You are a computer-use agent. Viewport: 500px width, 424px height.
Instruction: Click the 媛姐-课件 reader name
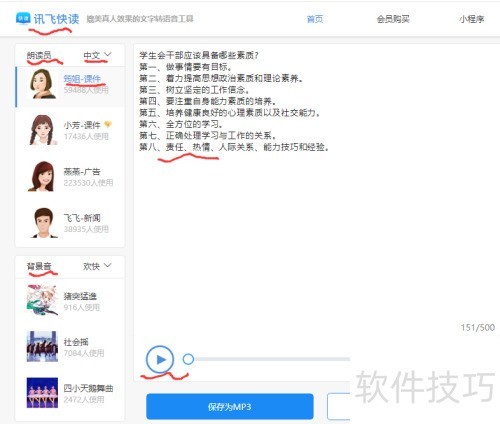[x=82, y=79]
